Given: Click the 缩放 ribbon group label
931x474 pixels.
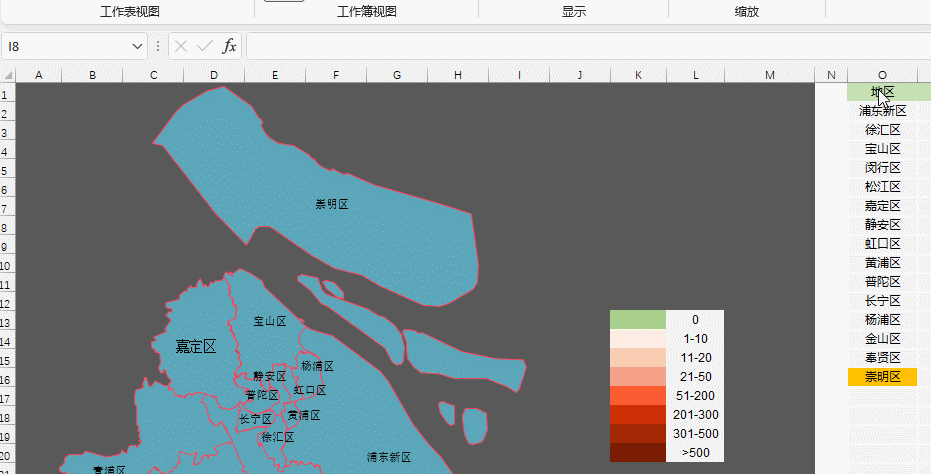Looking at the screenshot, I should tap(746, 12).
